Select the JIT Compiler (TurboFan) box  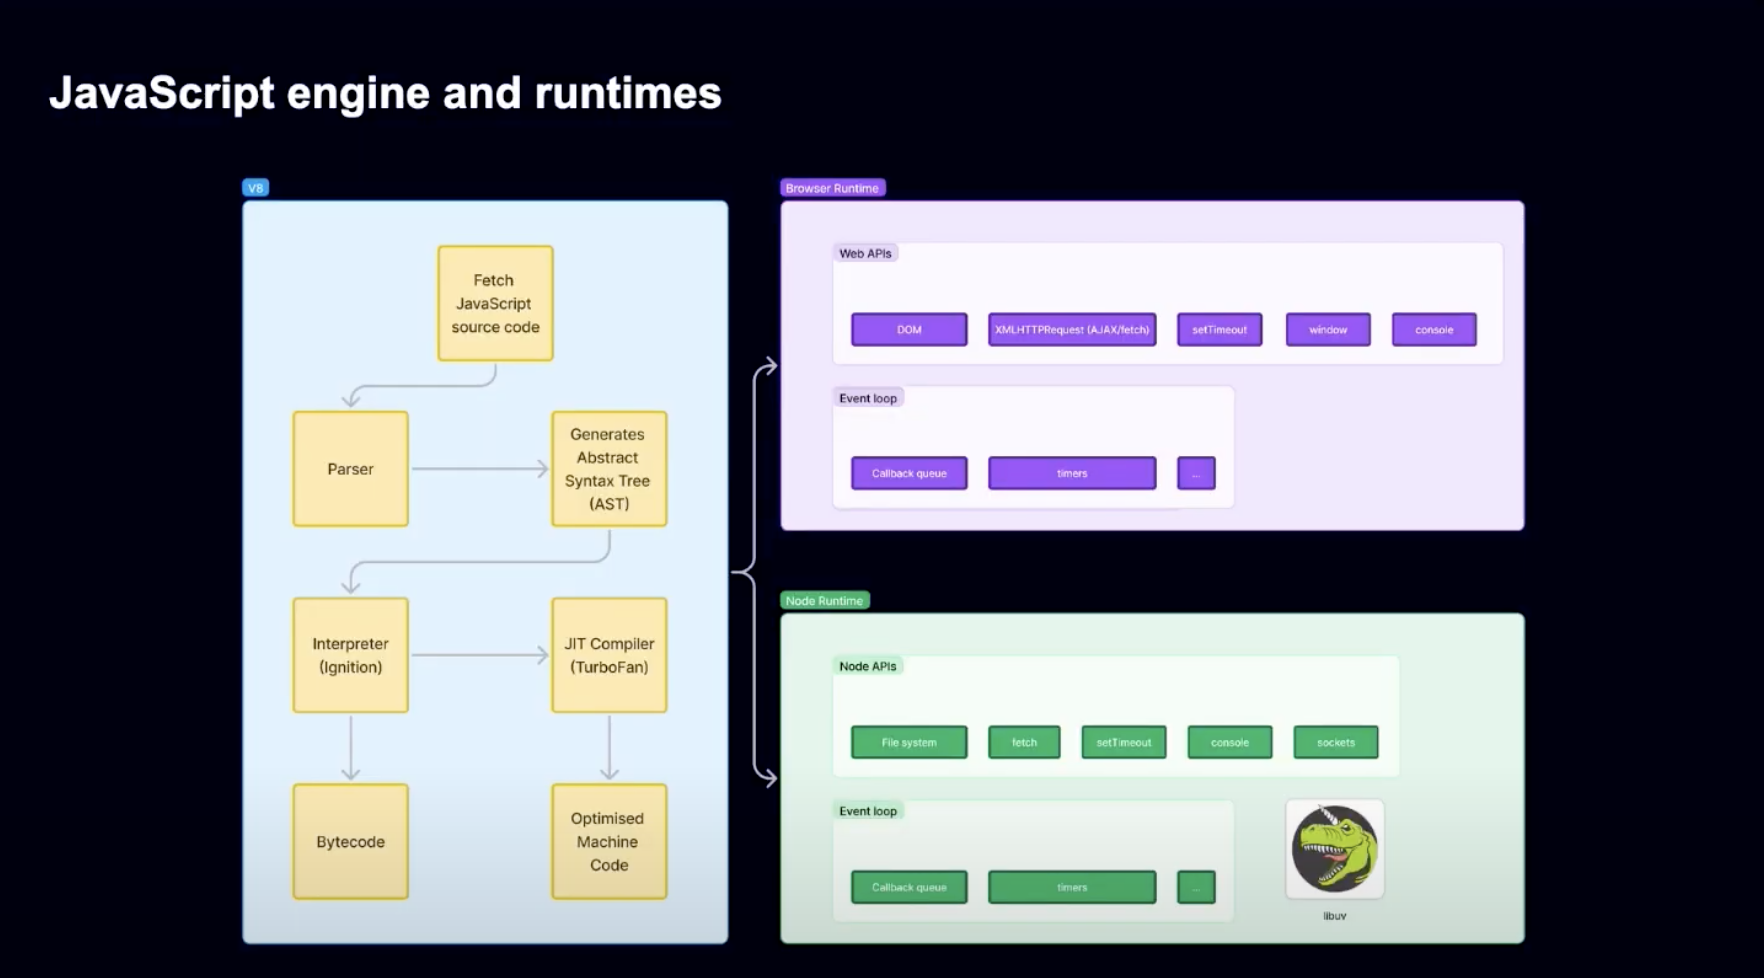pyautogui.click(x=609, y=655)
